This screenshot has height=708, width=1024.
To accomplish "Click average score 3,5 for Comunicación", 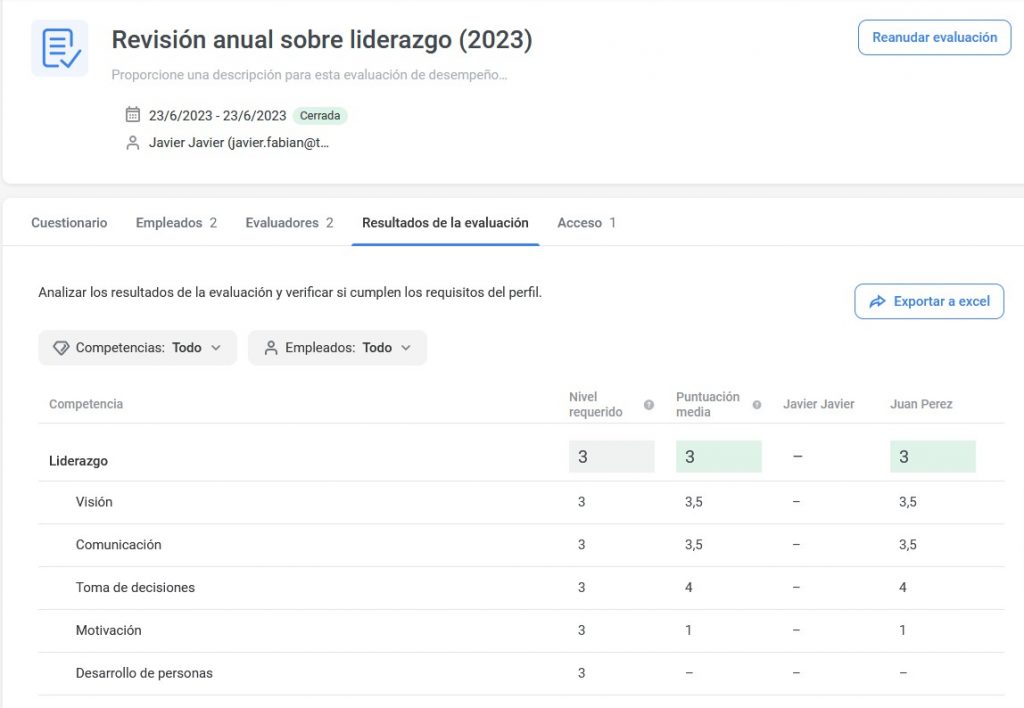I will point(694,545).
